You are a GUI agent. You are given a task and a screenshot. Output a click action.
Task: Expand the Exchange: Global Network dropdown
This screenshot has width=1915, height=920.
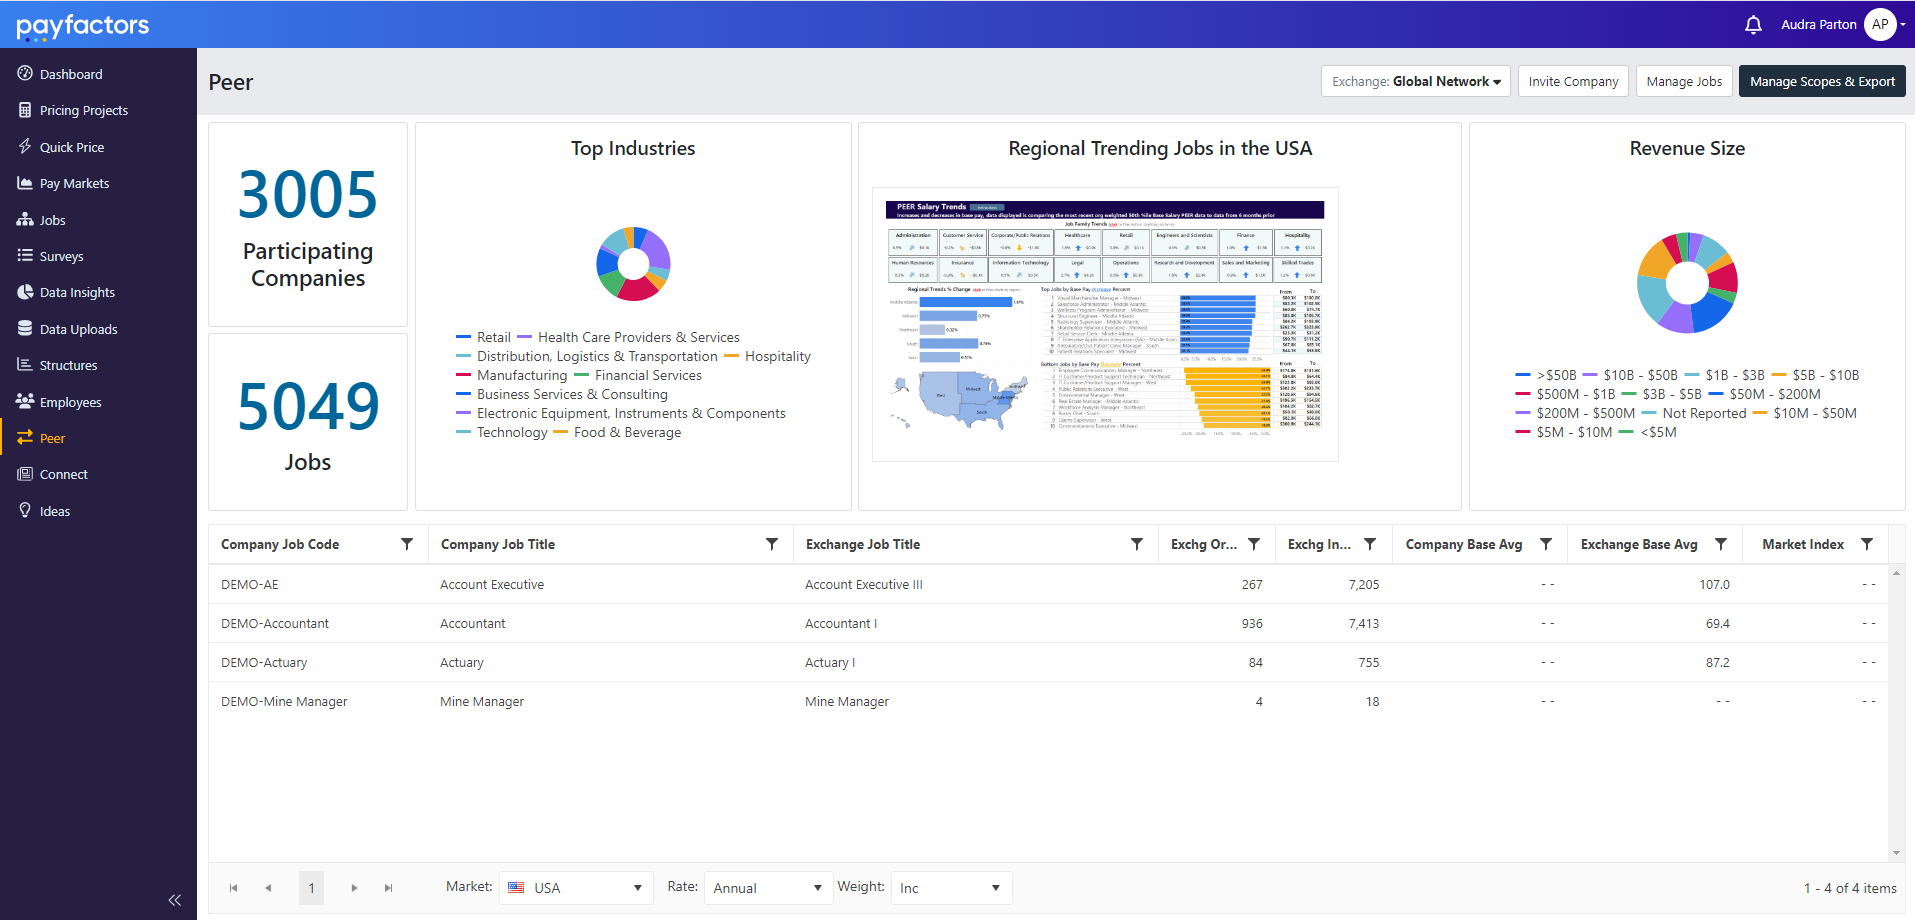click(x=1415, y=81)
